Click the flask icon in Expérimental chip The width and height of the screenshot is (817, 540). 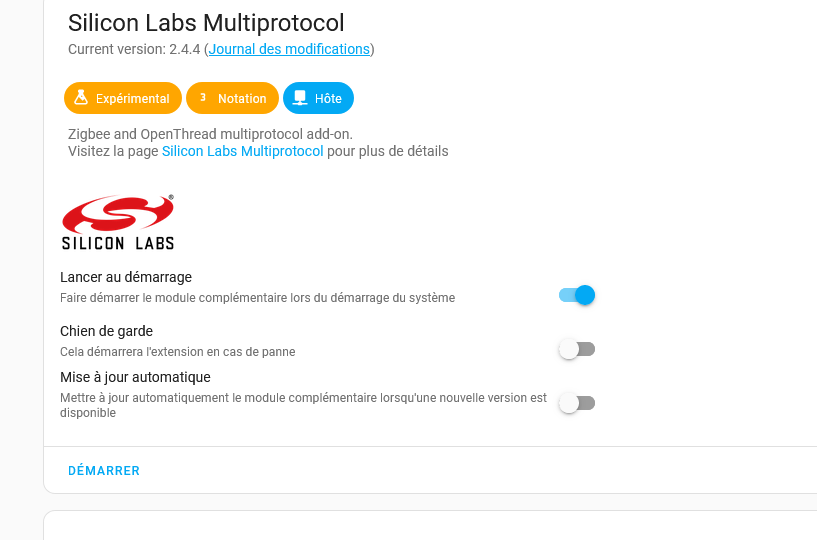[x=80, y=98]
